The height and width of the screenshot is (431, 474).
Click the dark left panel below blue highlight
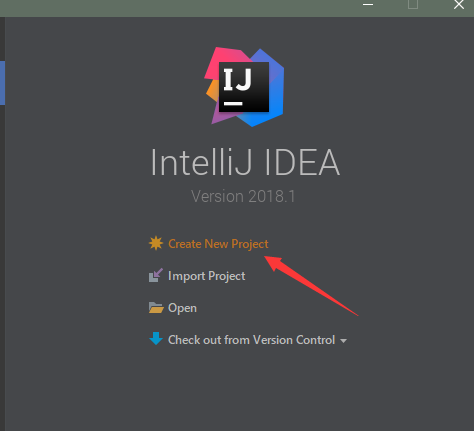(x=2, y=268)
